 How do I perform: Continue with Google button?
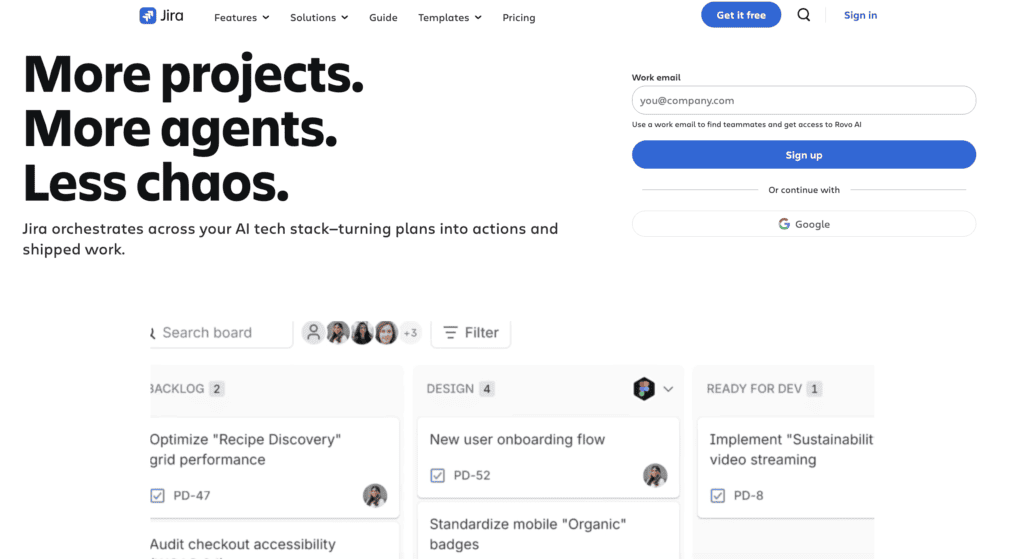pyautogui.click(x=803, y=224)
